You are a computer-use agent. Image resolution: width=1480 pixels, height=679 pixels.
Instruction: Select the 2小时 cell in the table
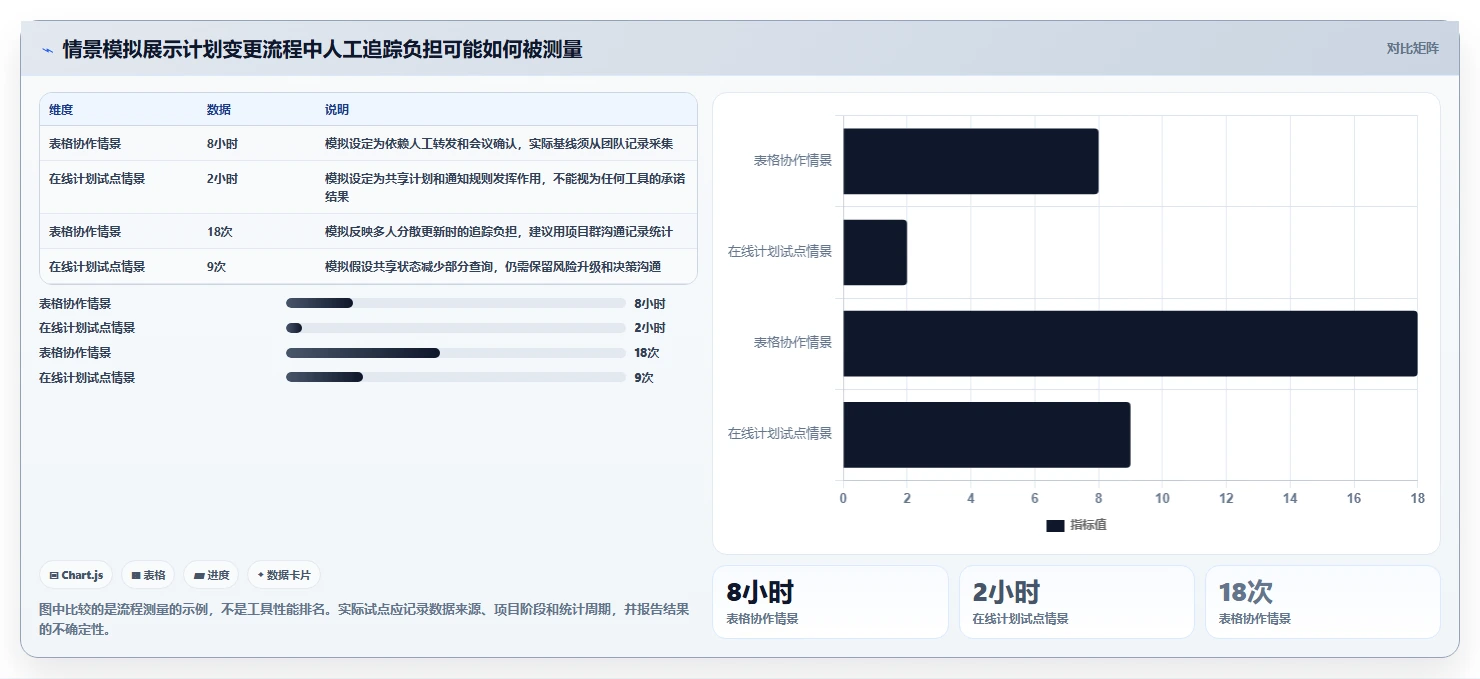point(222,179)
